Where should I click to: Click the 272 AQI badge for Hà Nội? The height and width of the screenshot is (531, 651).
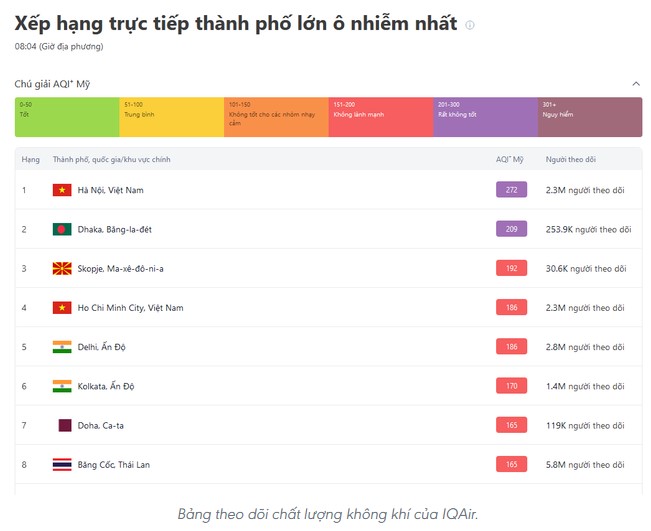pos(512,190)
